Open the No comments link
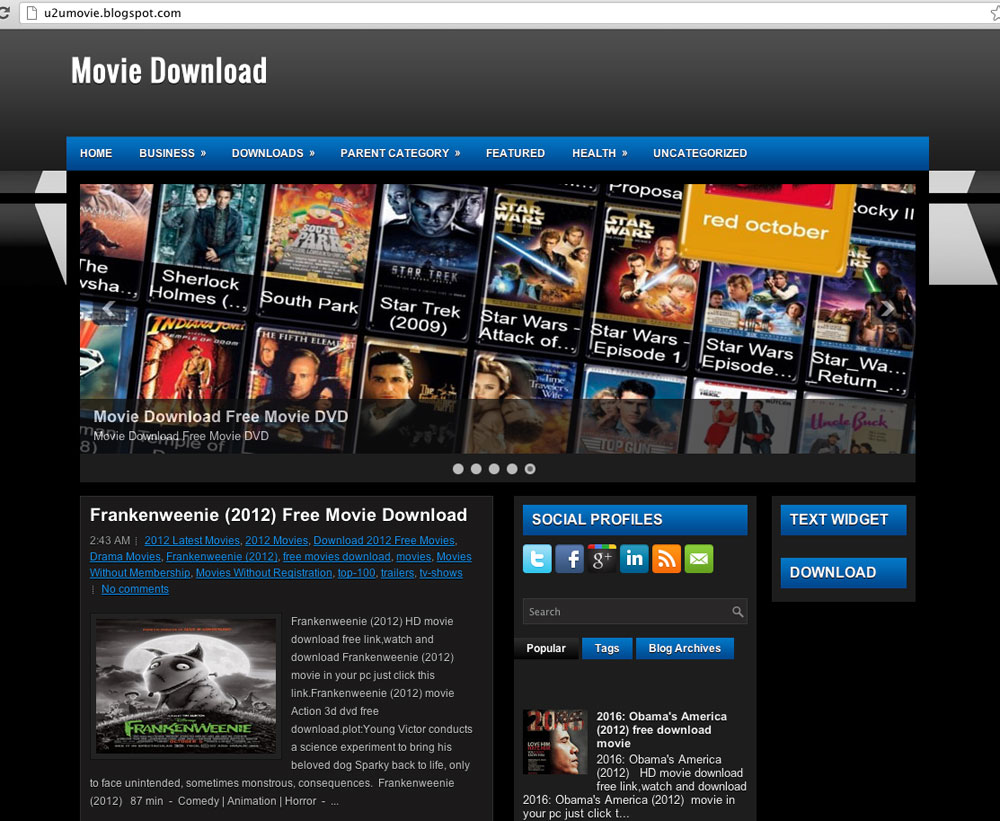Viewport: 1000px width, 821px height. tap(135, 589)
